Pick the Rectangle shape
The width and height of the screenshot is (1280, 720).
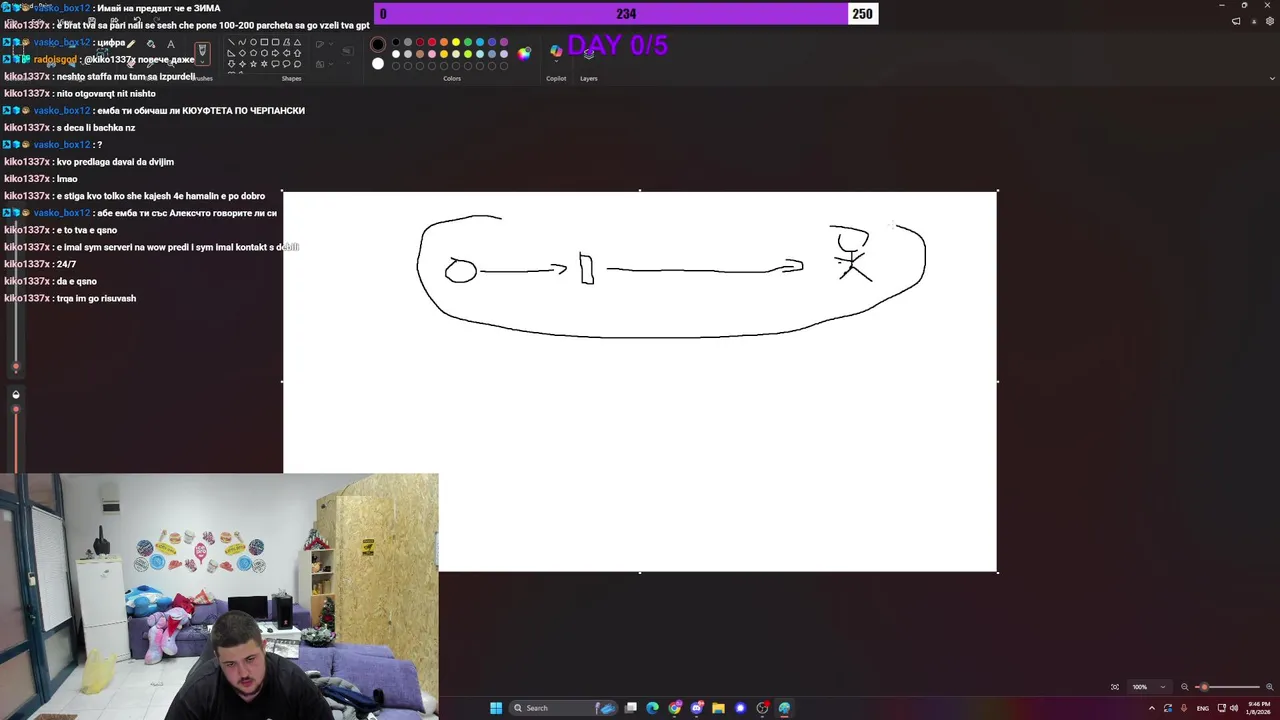coord(264,42)
